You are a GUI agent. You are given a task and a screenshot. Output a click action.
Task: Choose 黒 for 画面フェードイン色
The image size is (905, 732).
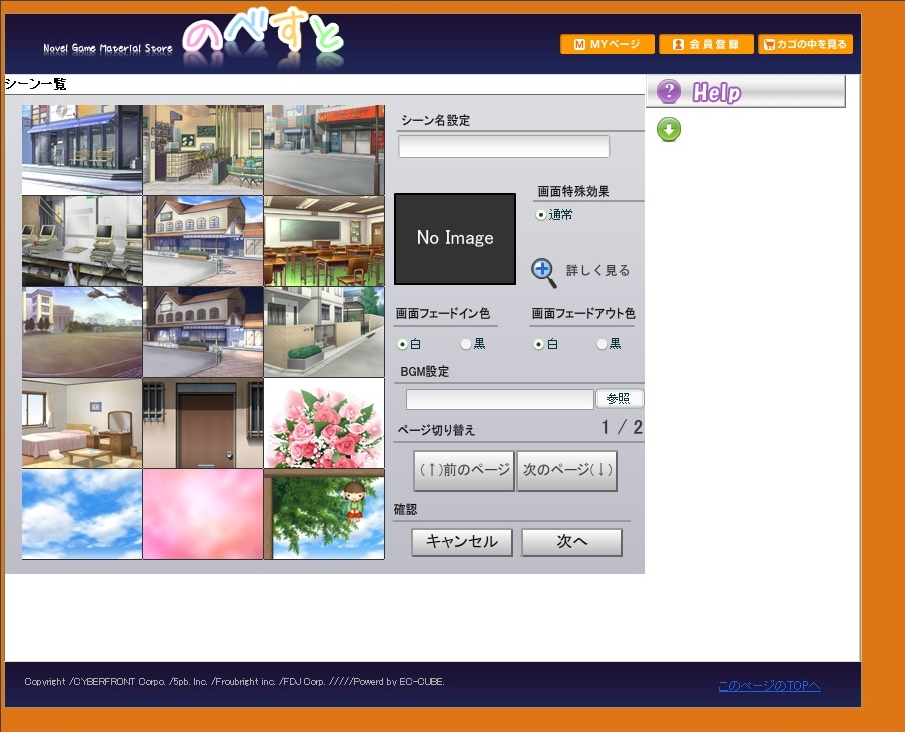(466, 344)
